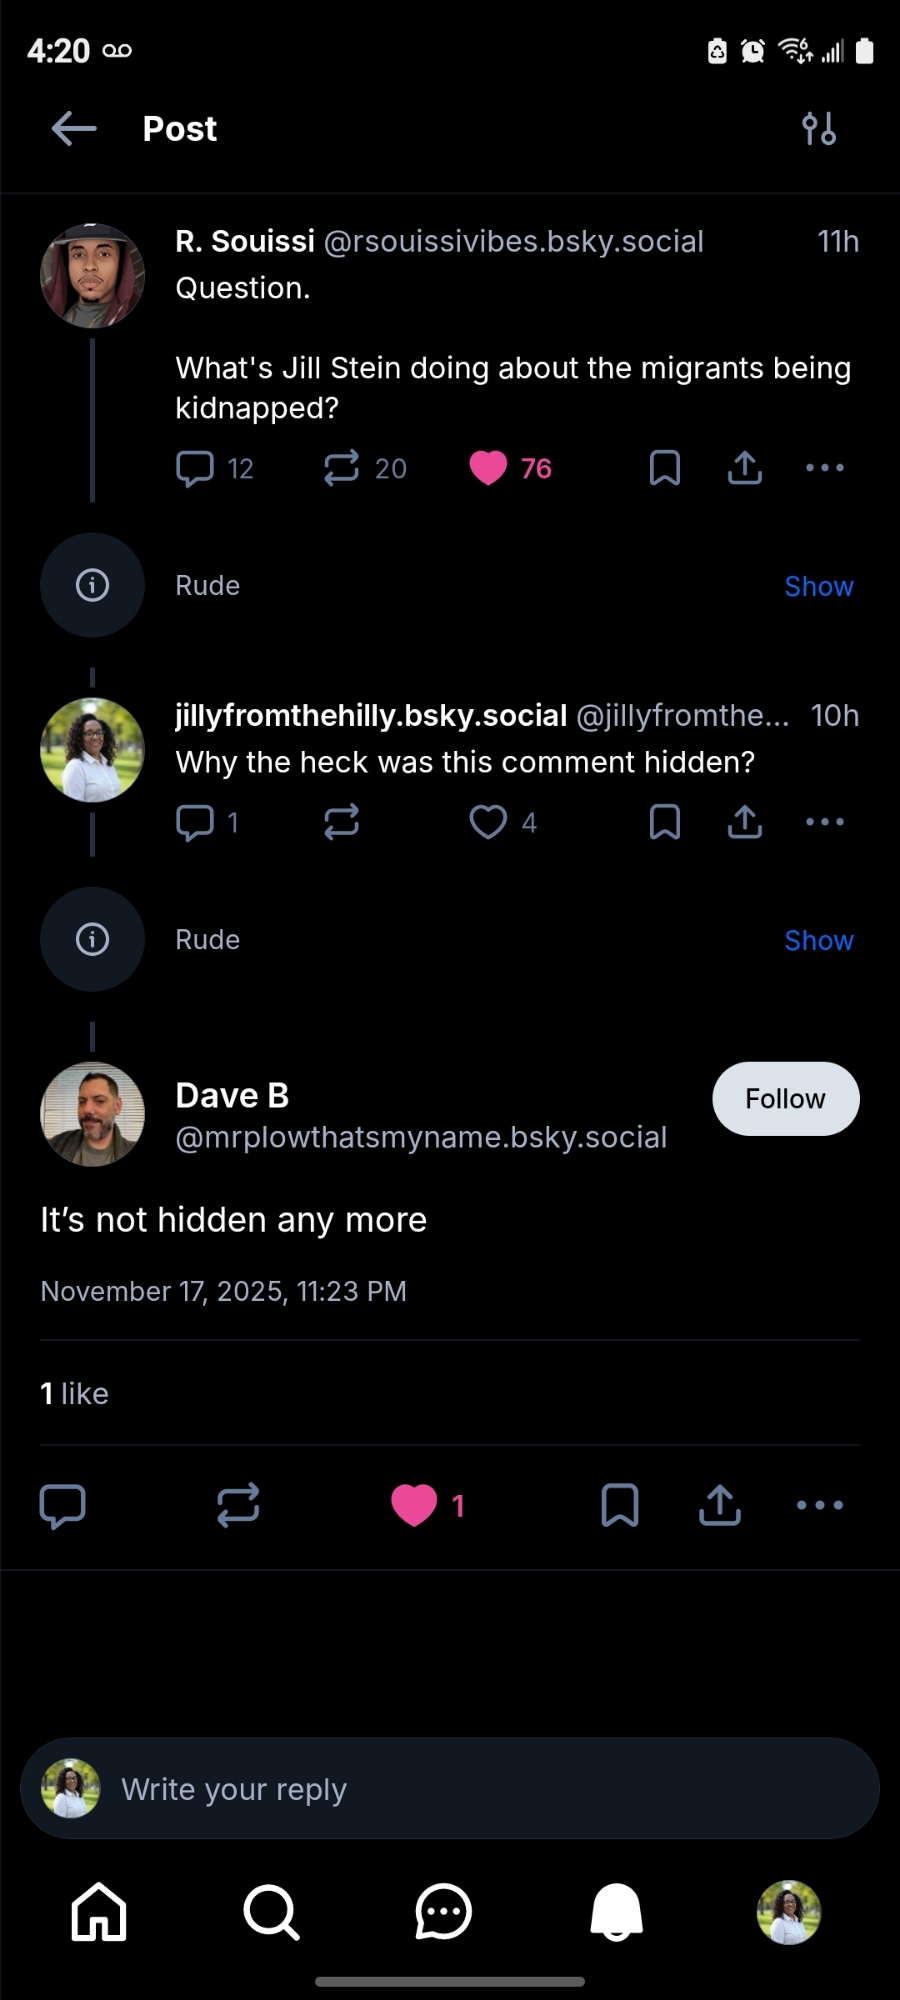900x2000 pixels.
Task: Open more options on jillyfromthehilly's comment
Action: click(825, 822)
